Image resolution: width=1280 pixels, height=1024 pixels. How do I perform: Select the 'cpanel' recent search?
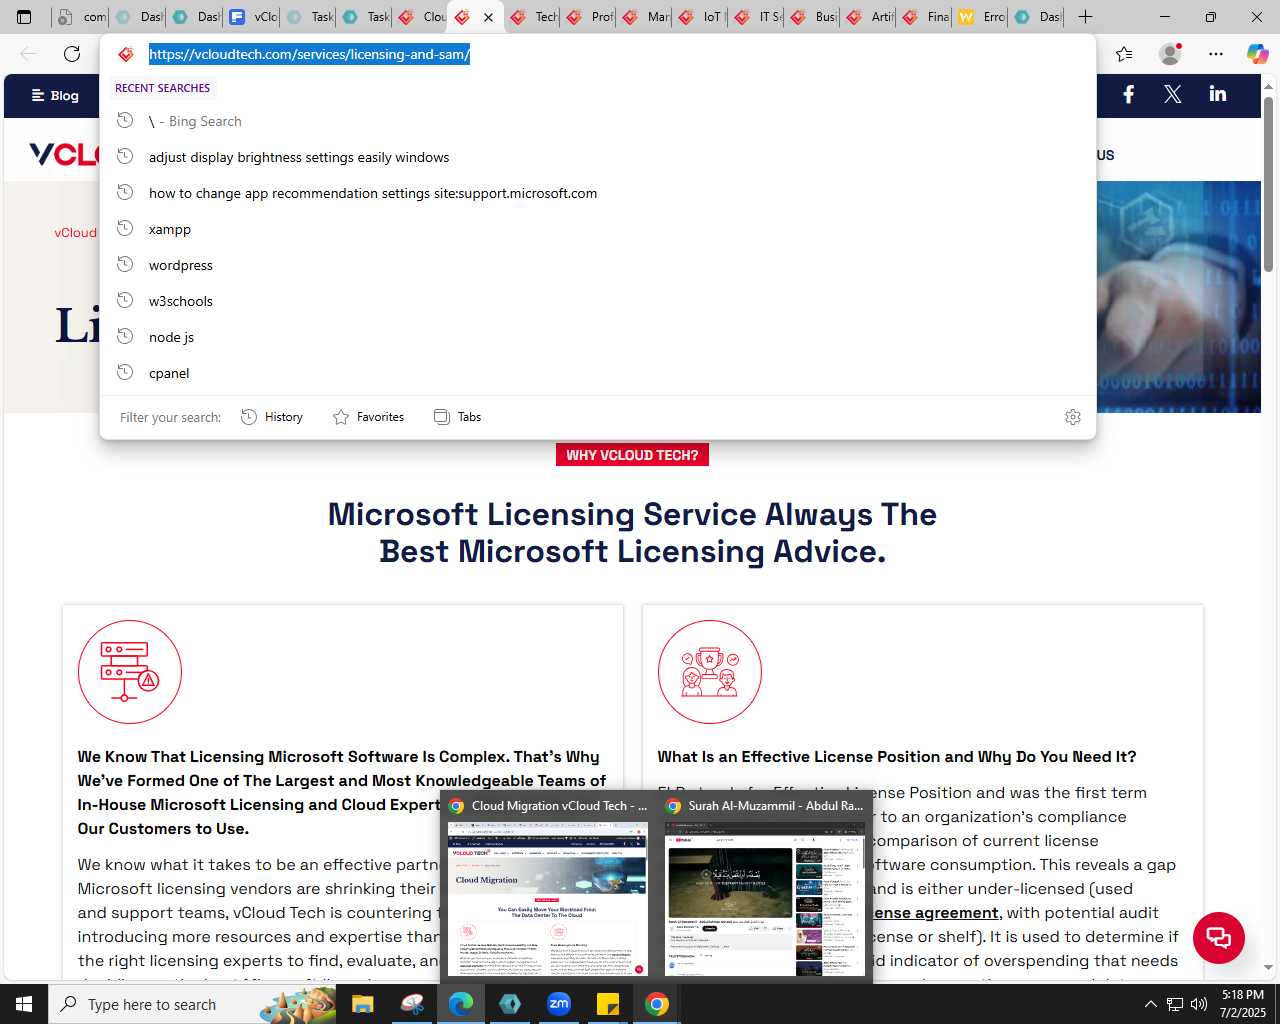[598, 373]
